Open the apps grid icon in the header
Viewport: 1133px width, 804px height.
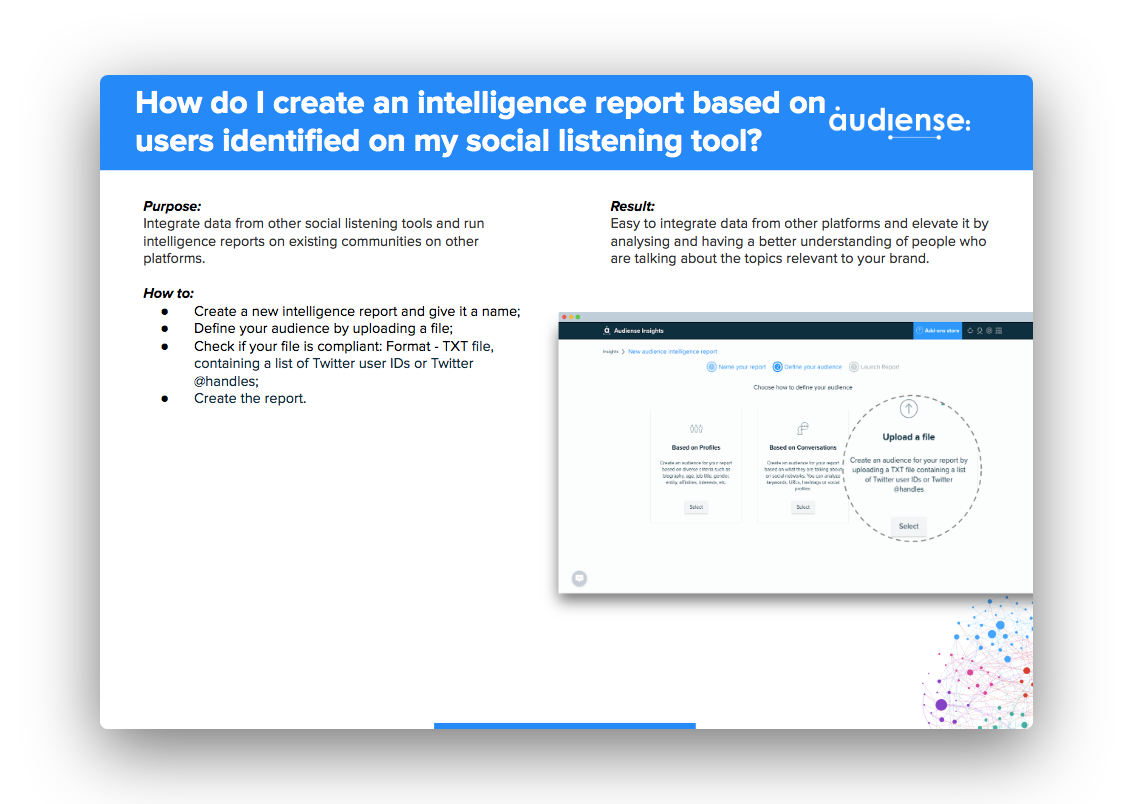999,331
